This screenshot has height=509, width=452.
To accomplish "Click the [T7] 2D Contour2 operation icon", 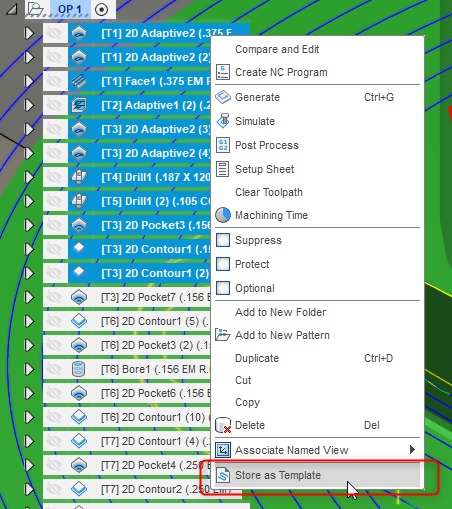I will 79,489.
